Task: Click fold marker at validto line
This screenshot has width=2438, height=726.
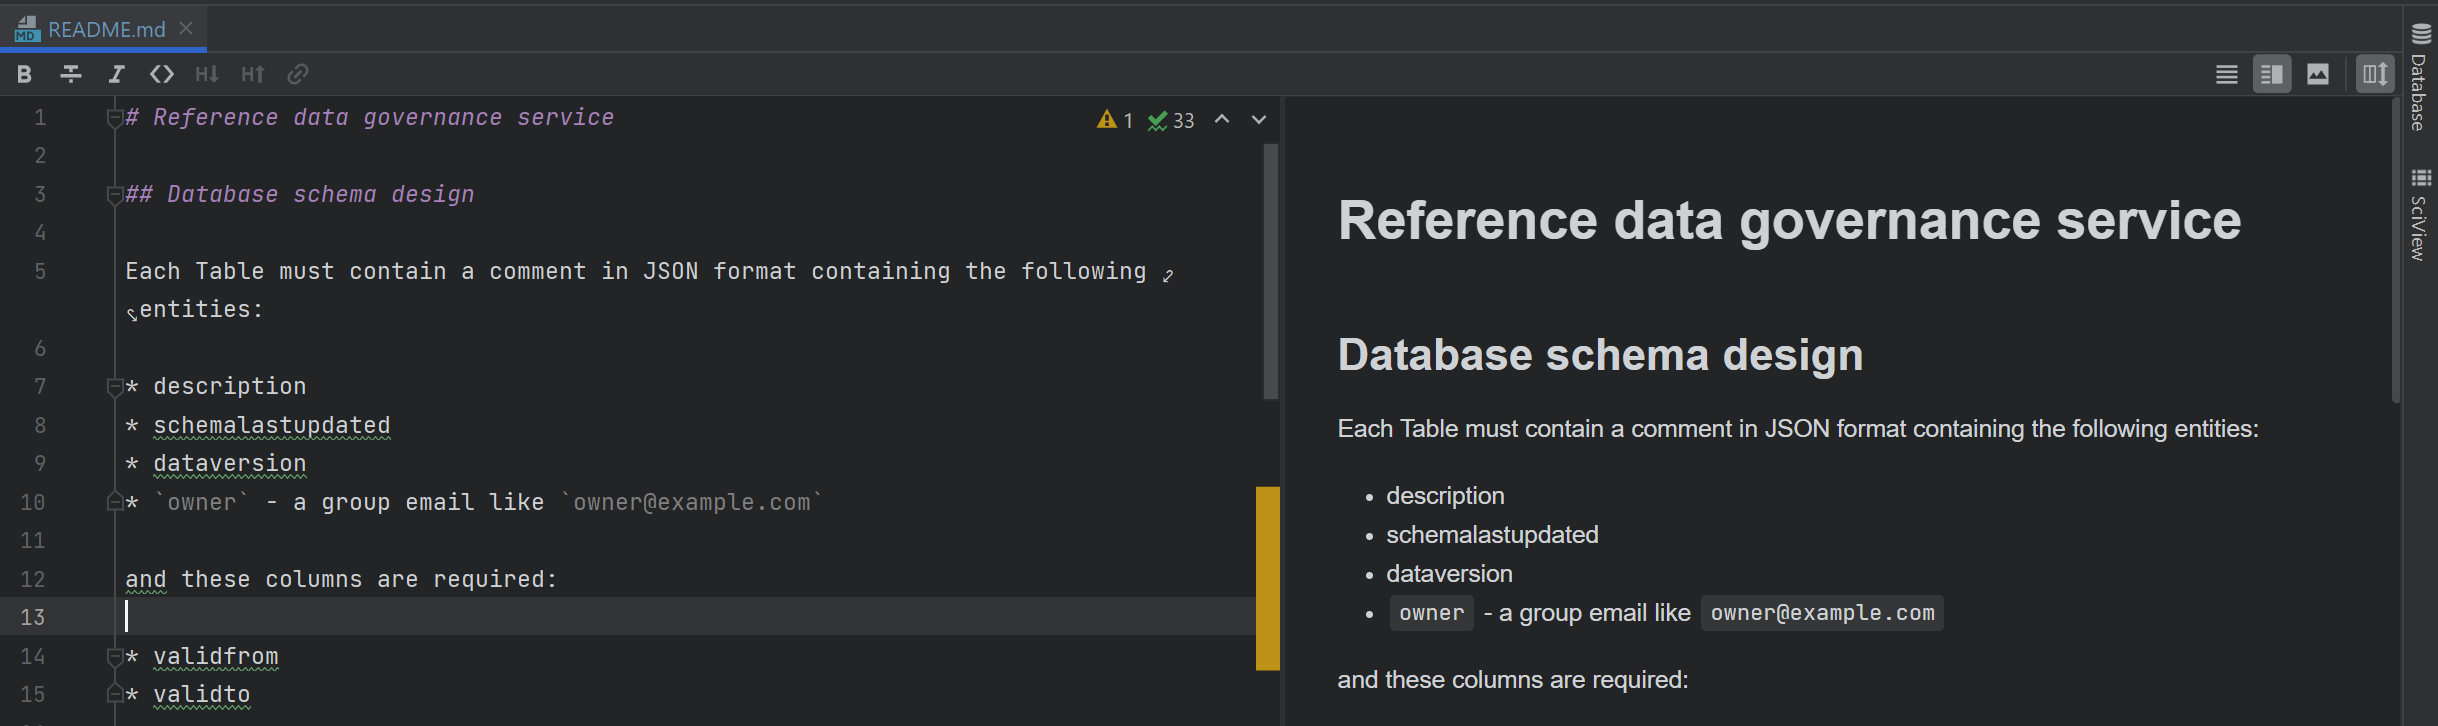Action: [114, 694]
